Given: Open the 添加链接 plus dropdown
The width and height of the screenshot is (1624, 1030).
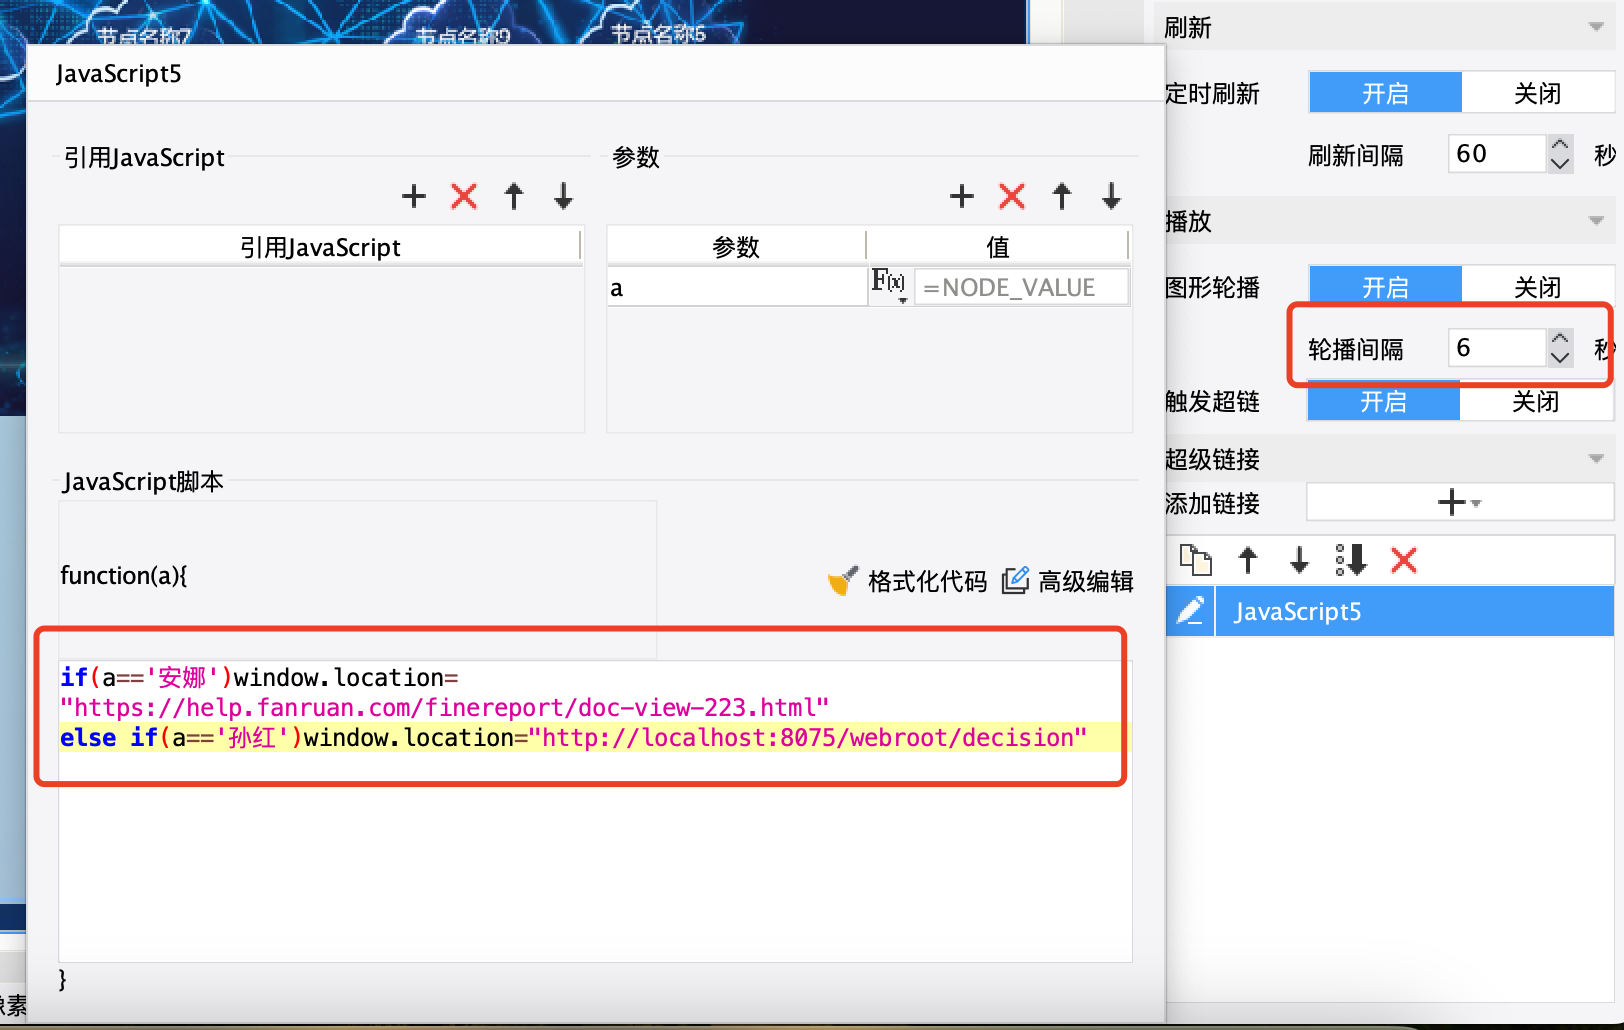Looking at the screenshot, I should coord(1460,502).
